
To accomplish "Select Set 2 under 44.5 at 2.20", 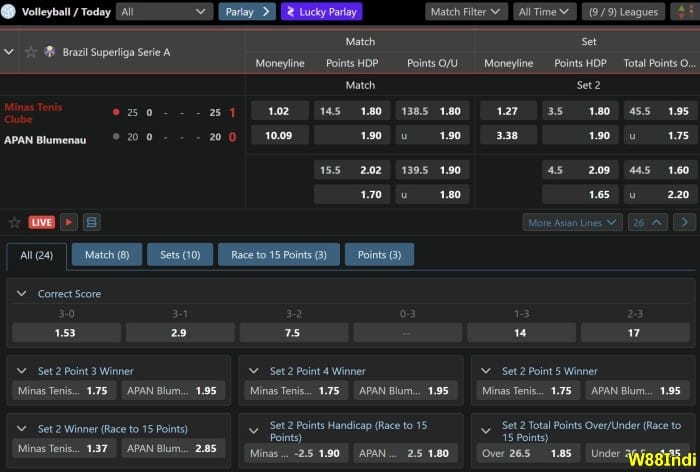I will (x=660, y=194).
